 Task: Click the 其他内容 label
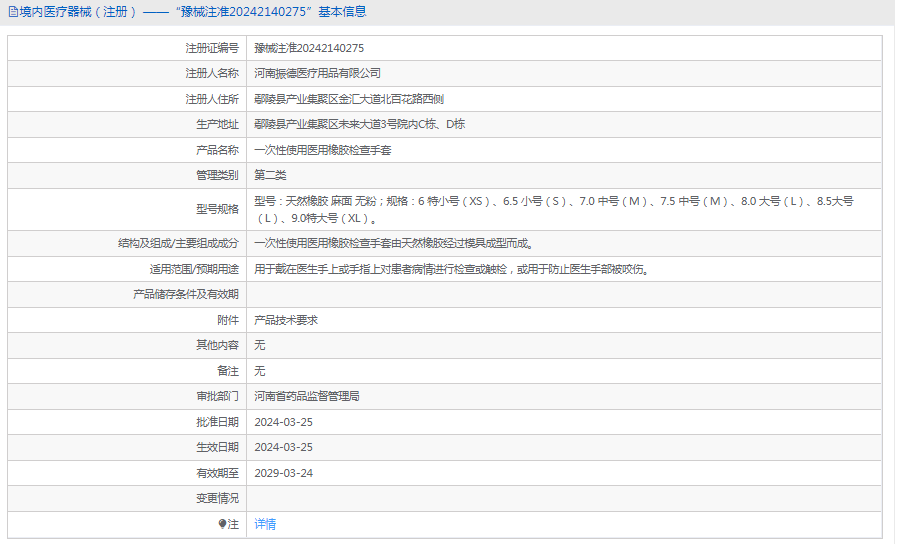217,345
